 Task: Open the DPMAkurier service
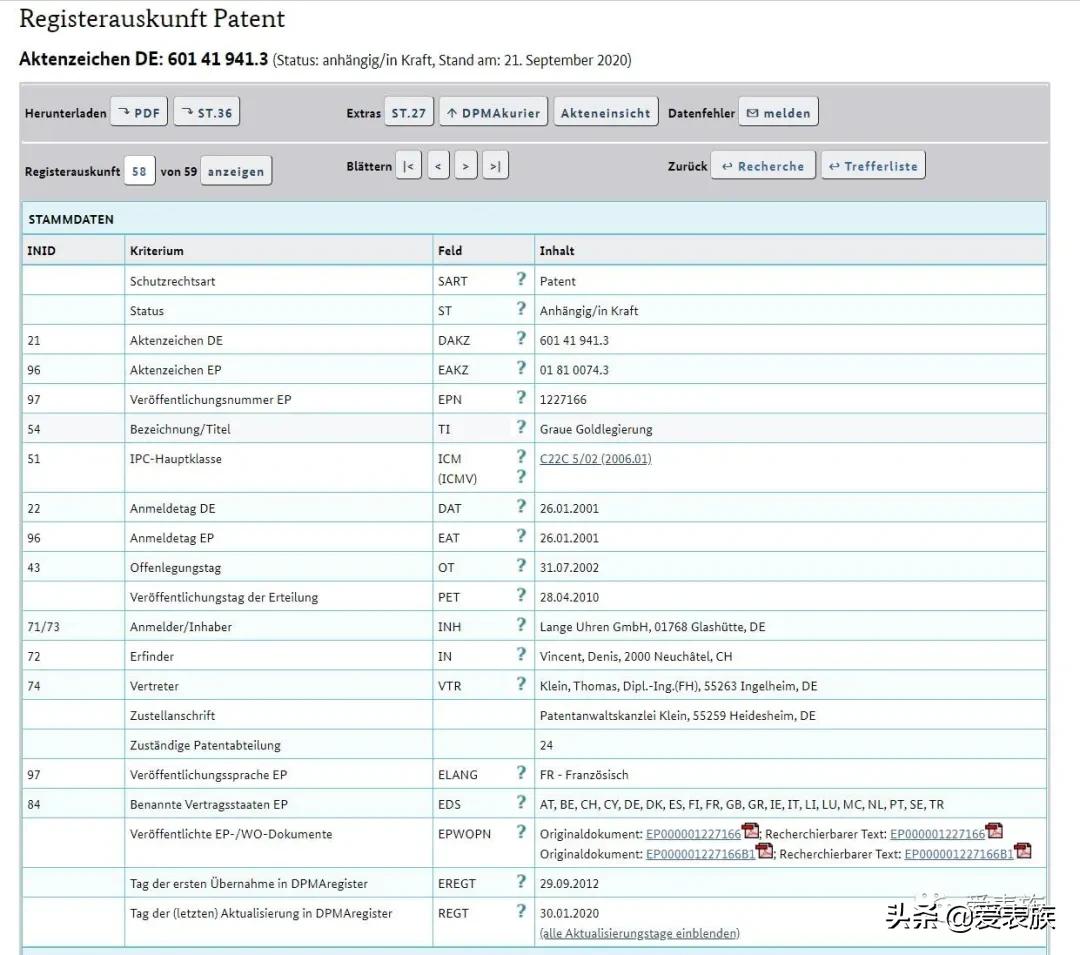(493, 112)
